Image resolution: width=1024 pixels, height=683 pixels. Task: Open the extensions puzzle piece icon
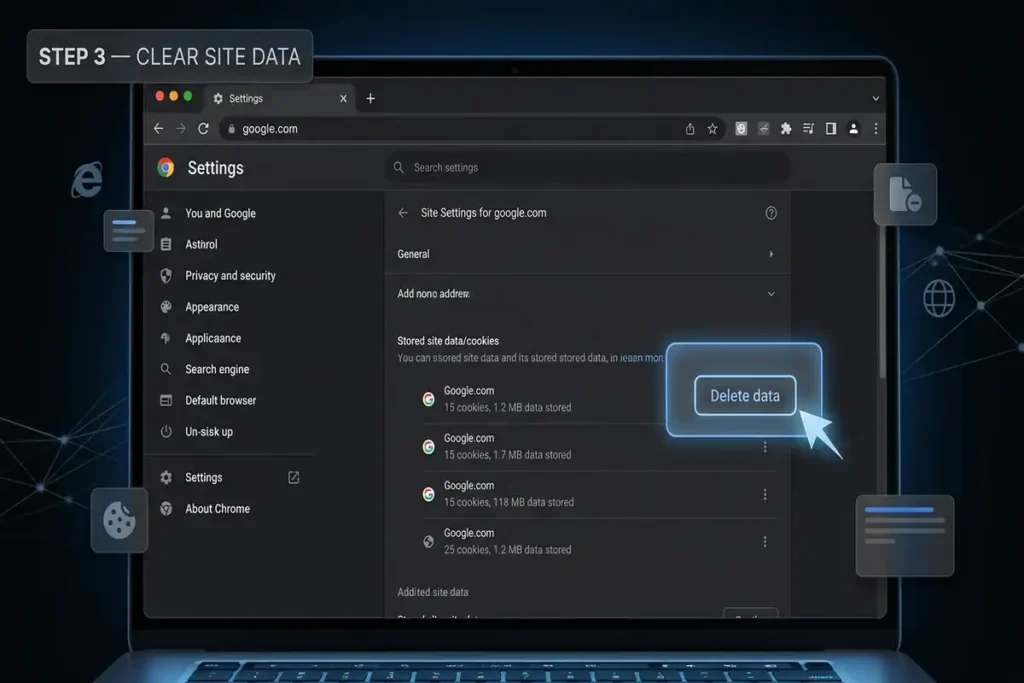click(x=786, y=129)
